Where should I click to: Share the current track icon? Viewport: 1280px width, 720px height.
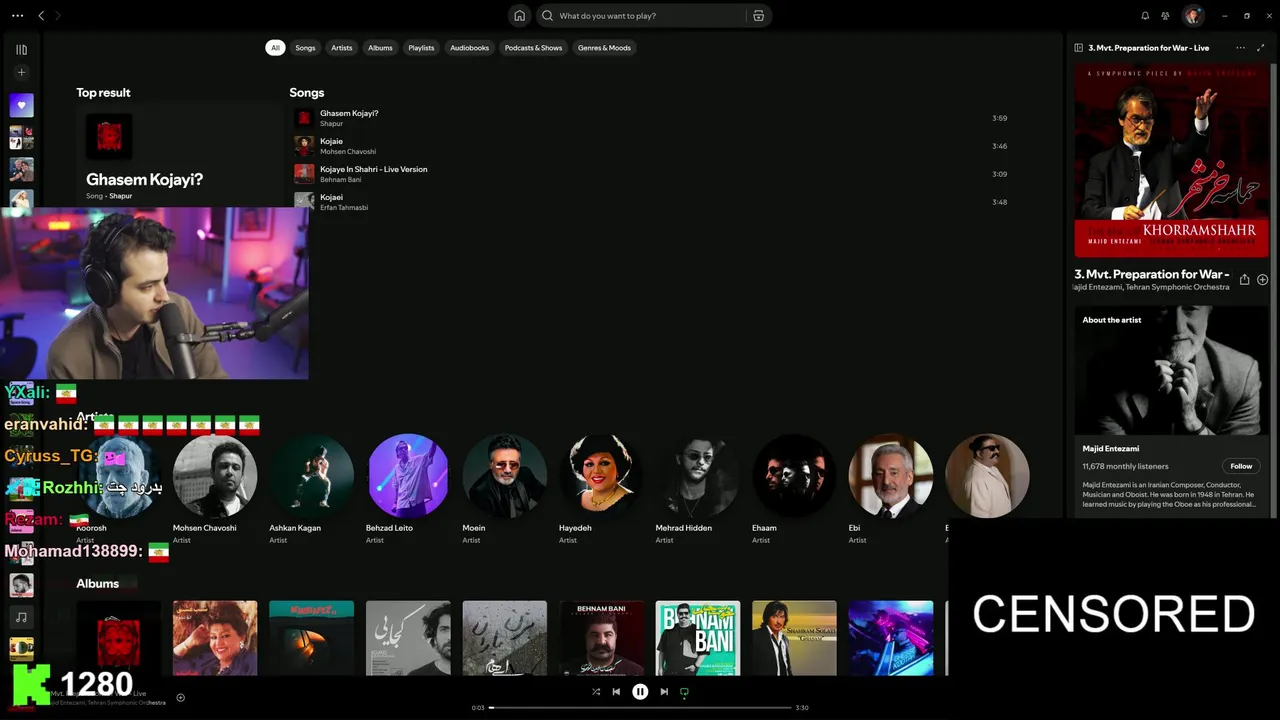[1244, 280]
